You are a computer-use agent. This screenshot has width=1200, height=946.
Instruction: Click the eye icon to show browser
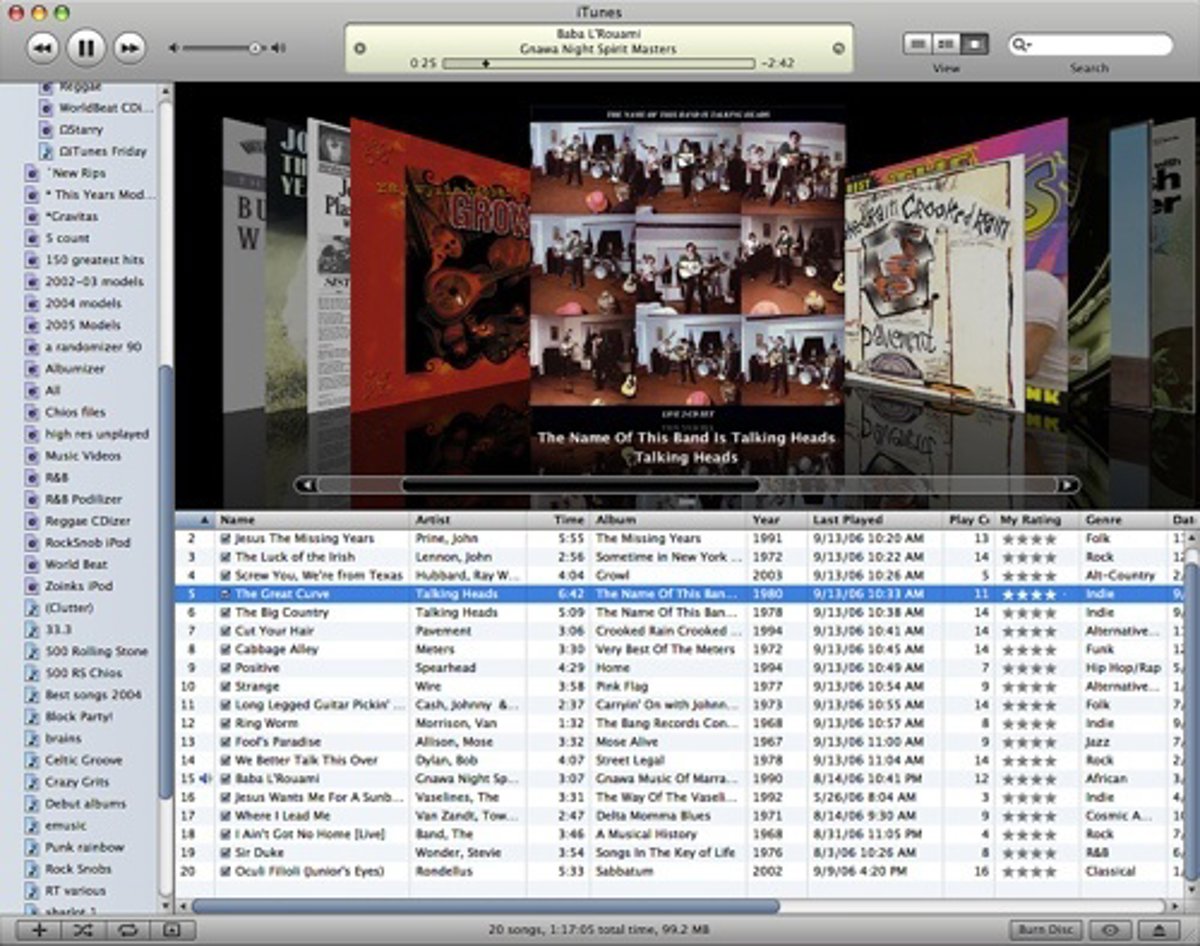click(x=1110, y=930)
